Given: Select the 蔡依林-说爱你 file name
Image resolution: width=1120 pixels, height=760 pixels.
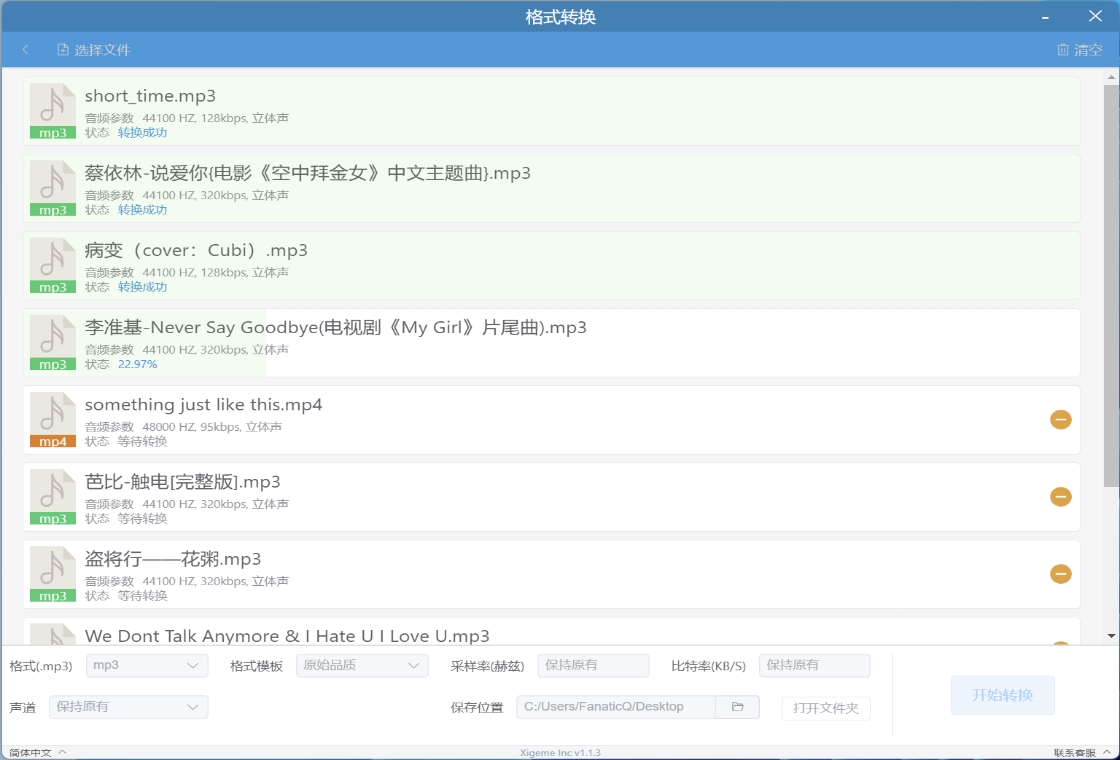Looking at the screenshot, I should click(308, 173).
